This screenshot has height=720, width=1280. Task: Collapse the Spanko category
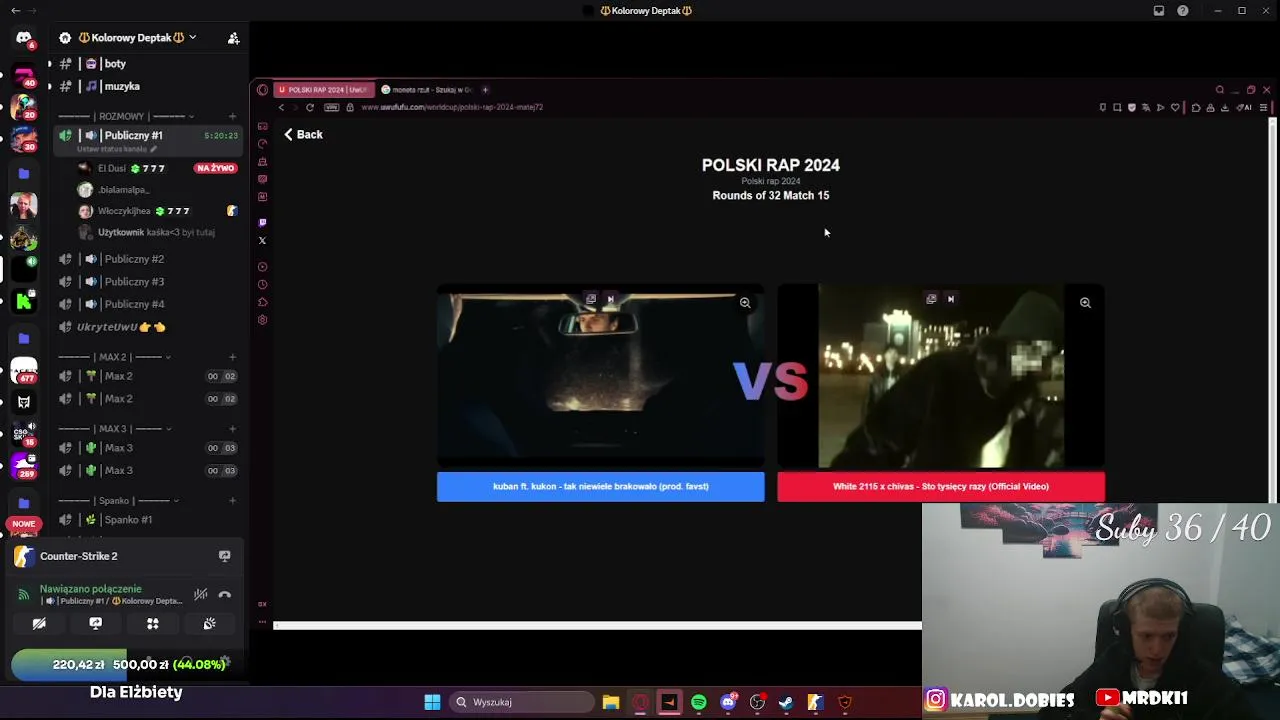[x=119, y=501]
